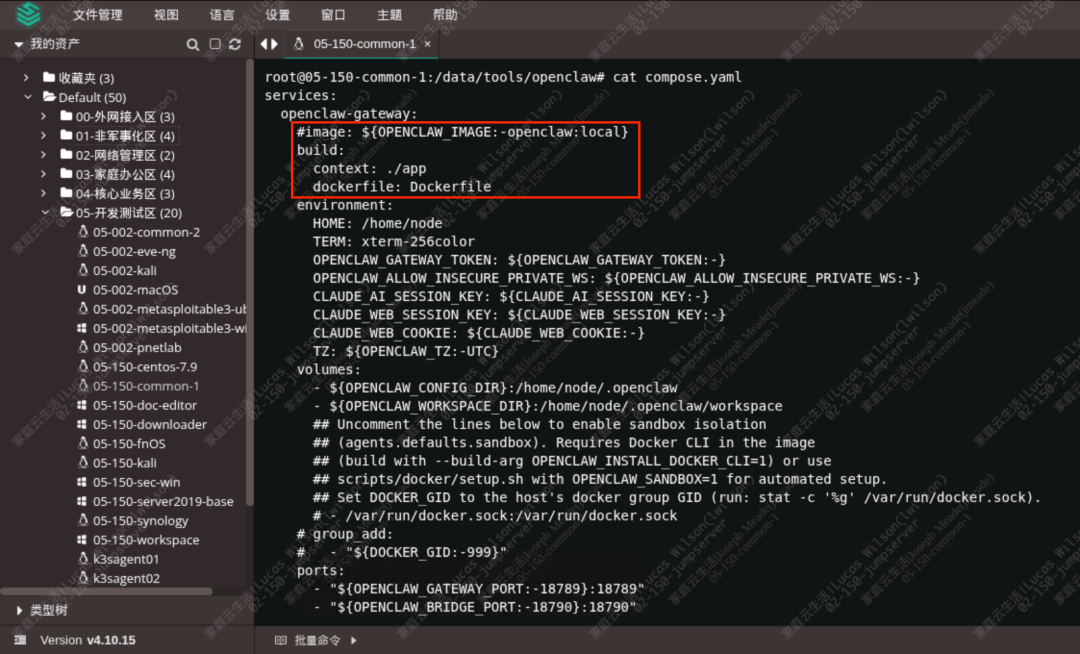Click the JumpServer logo icon
1080x654 pixels.
tap(29, 14)
